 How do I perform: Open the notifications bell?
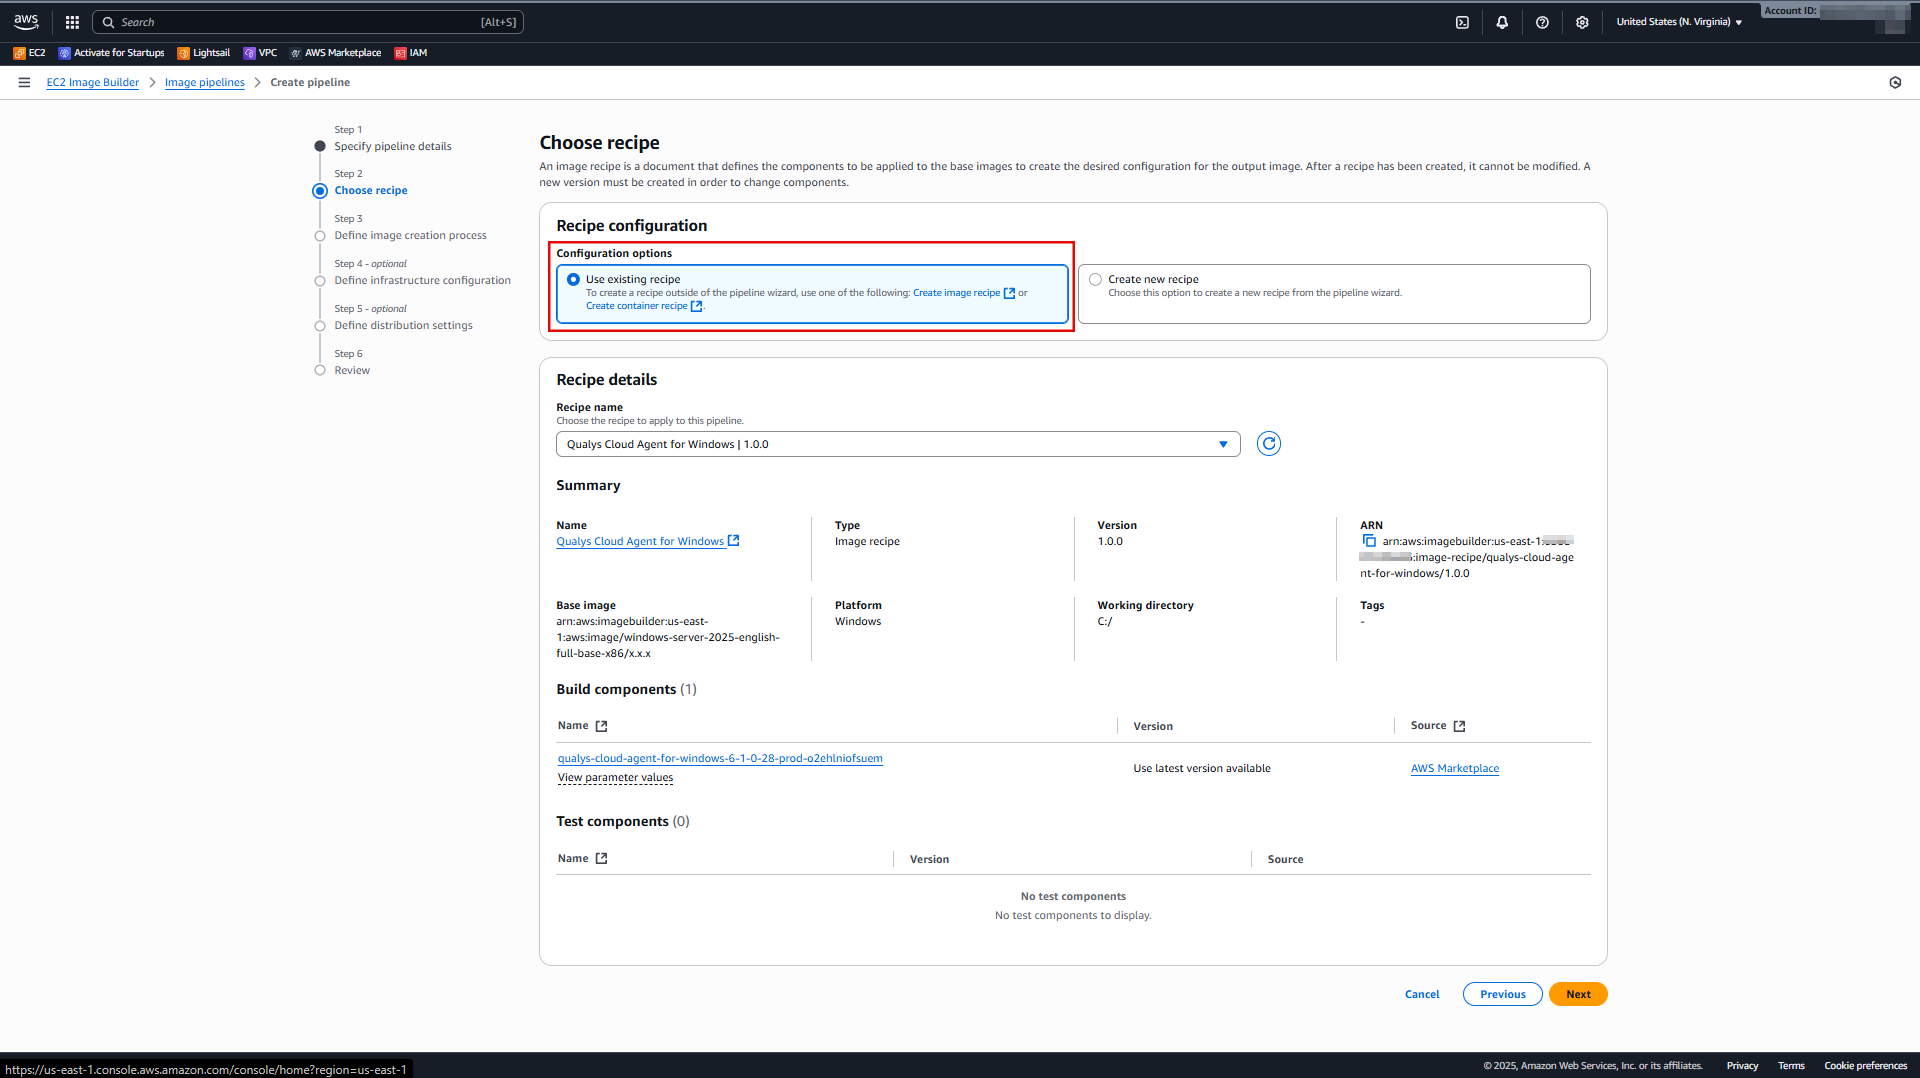pyautogui.click(x=1502, y=22)
